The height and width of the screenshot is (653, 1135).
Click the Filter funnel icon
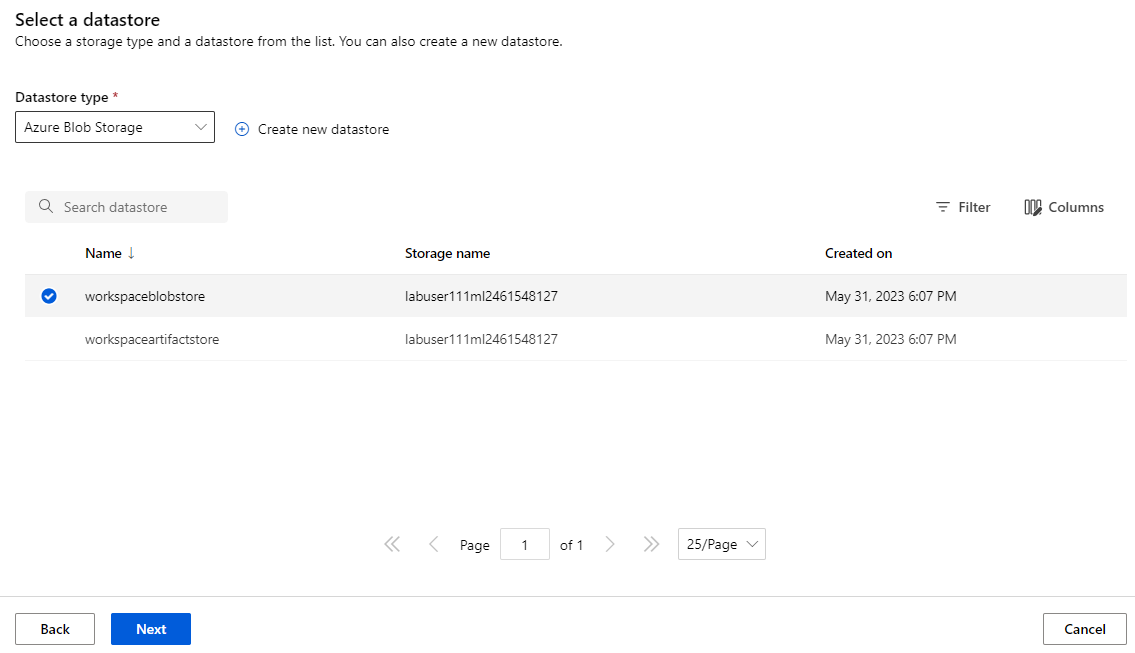pos(942,207)
